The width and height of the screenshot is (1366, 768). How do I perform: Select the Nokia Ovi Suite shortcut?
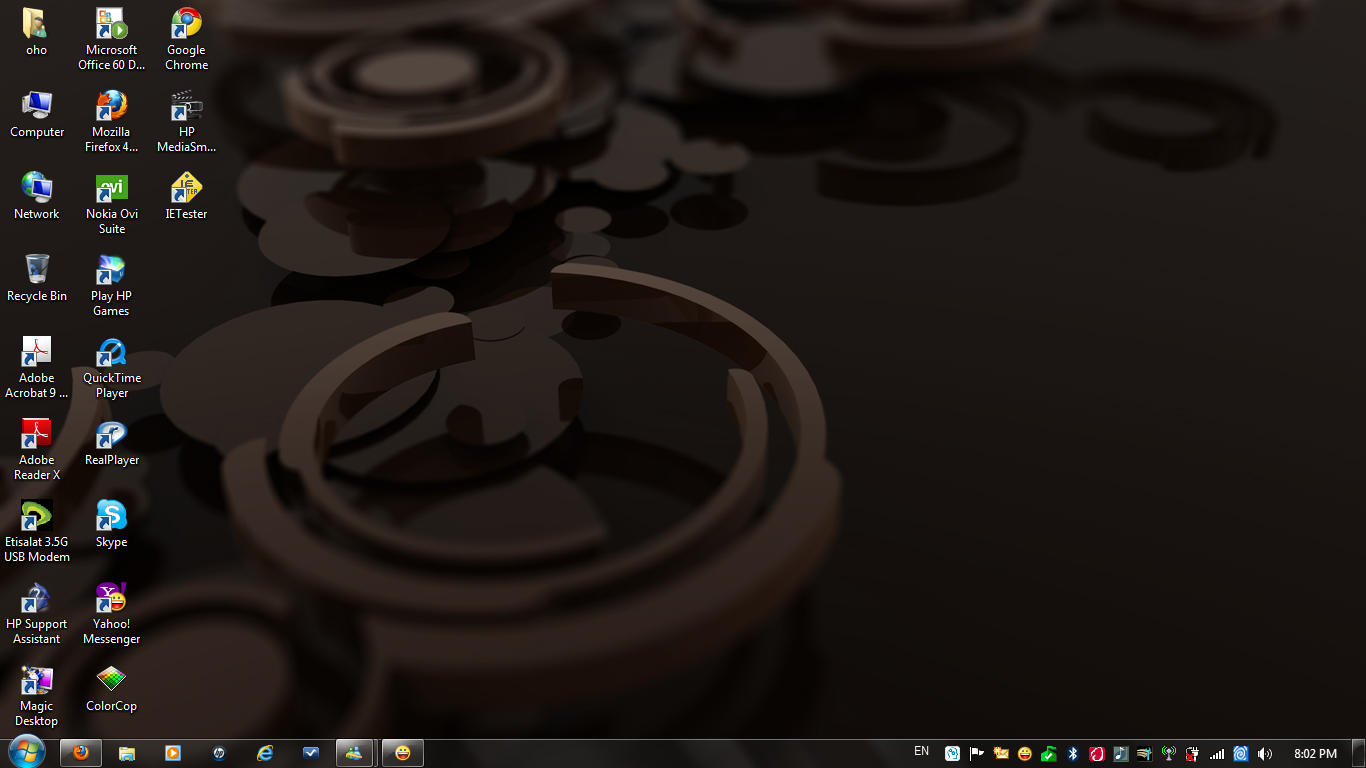[111, 188]
